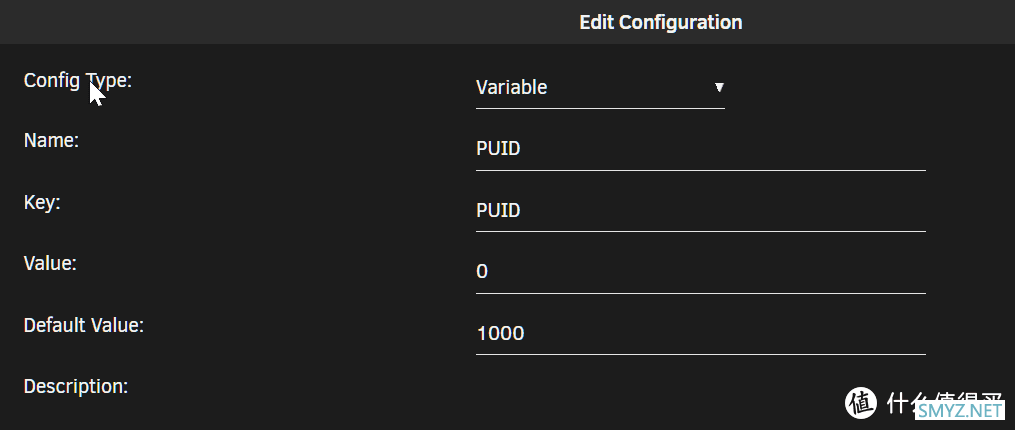Click the SMYZ.NET watermark link

click(x=960, y=410)
